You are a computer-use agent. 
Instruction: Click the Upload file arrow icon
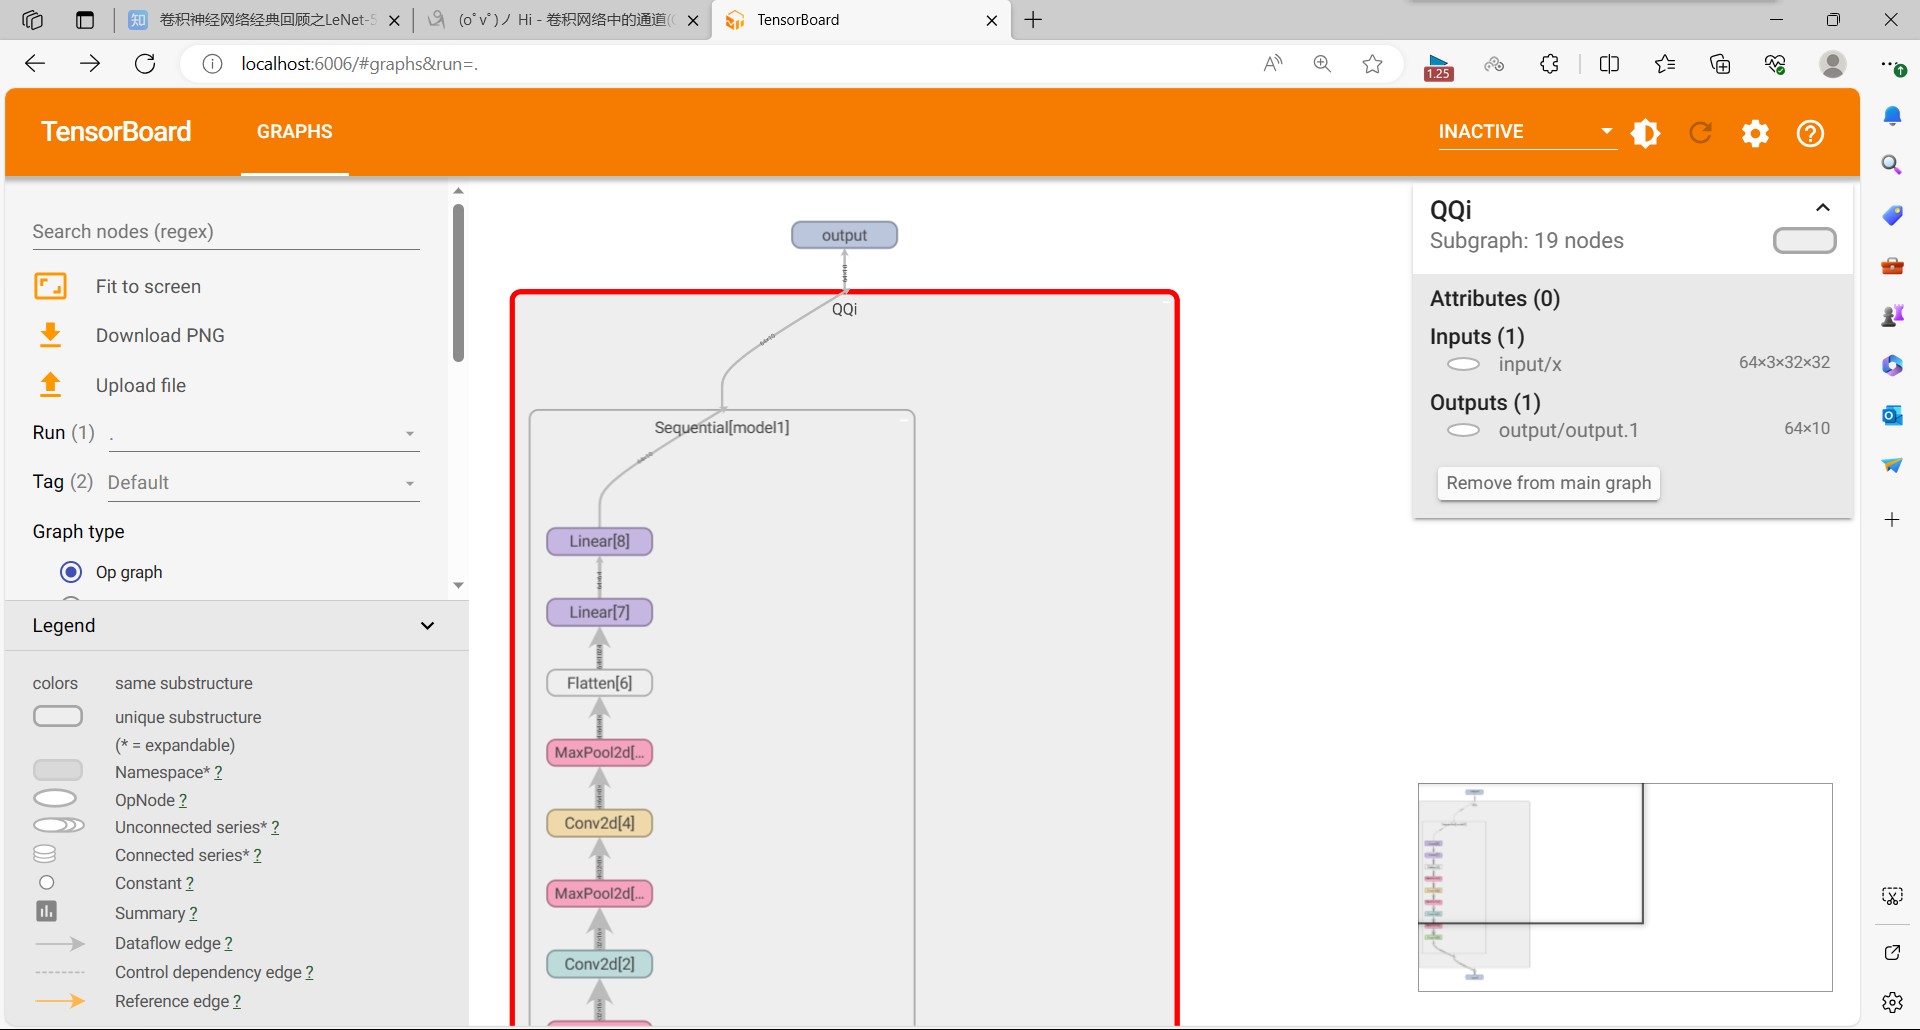(50, 385)
